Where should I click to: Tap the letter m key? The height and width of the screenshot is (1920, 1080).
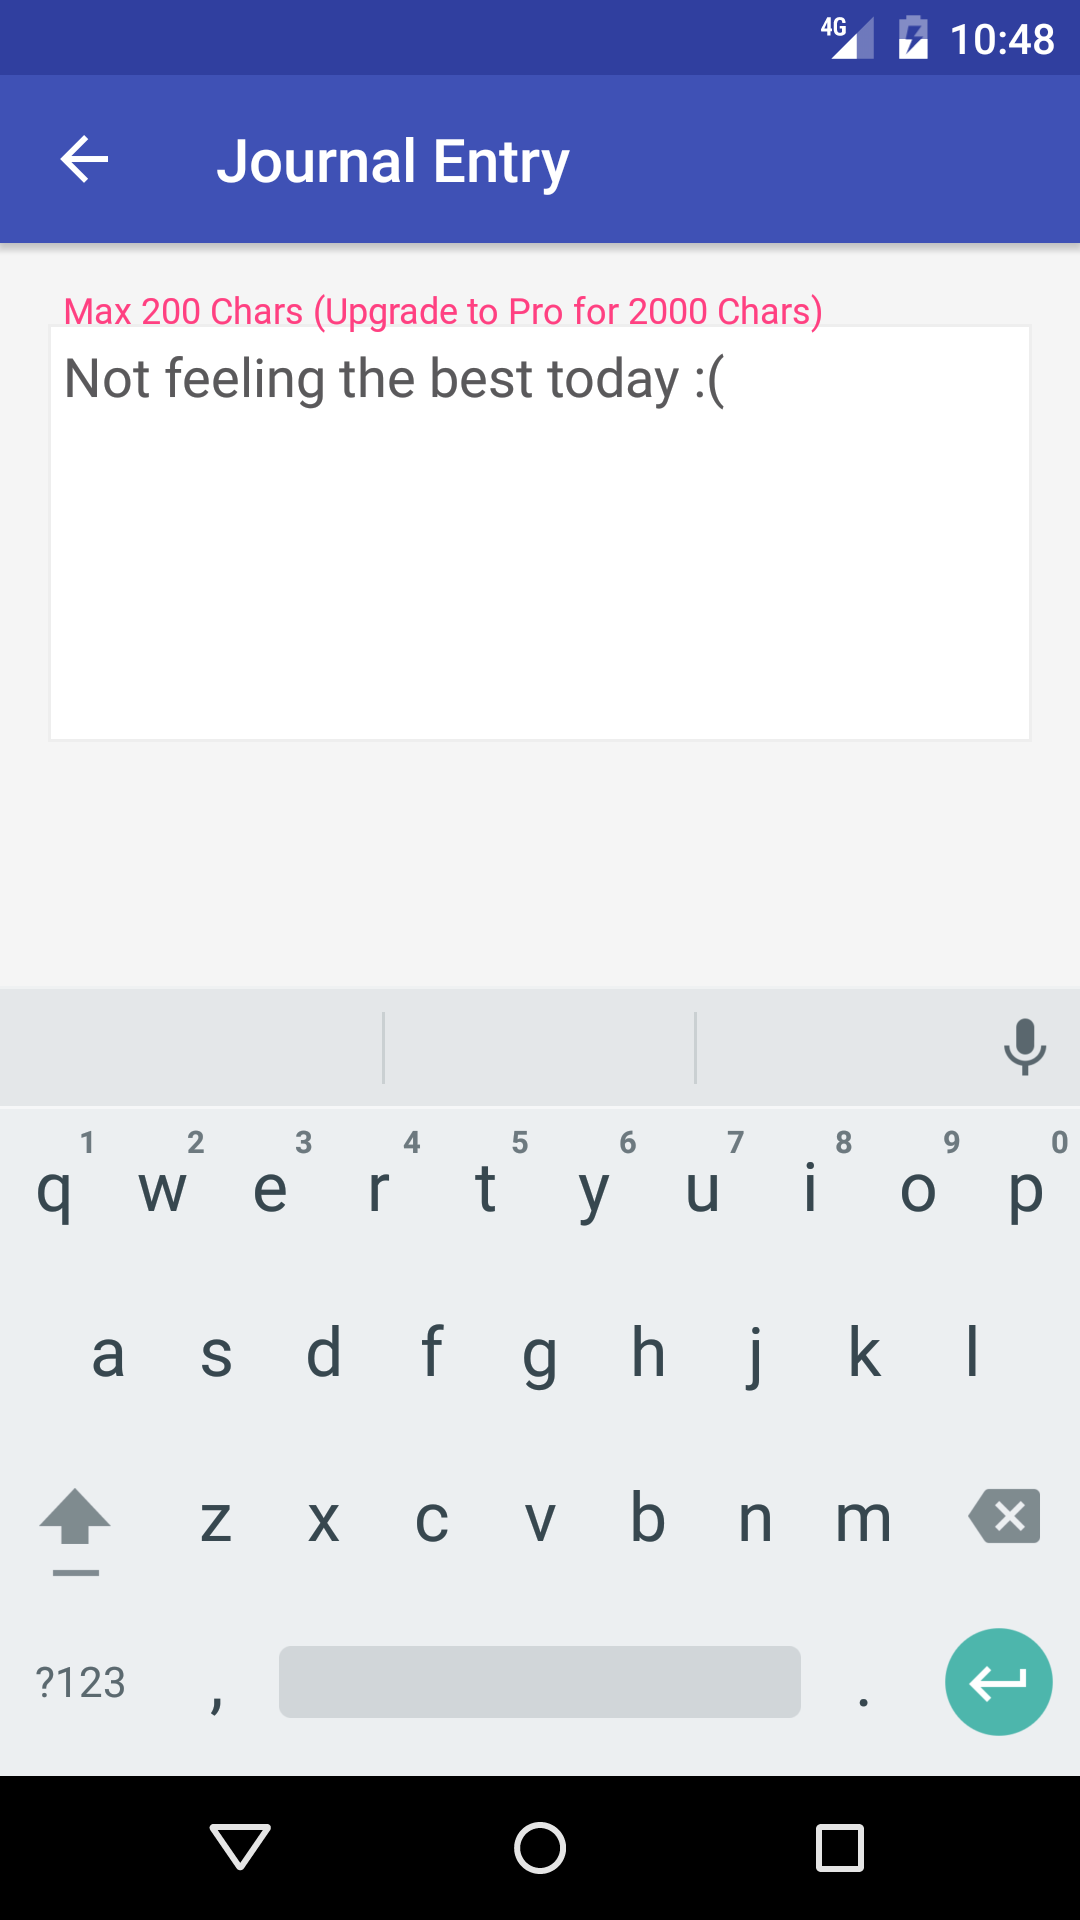(x=864, y=1518)
